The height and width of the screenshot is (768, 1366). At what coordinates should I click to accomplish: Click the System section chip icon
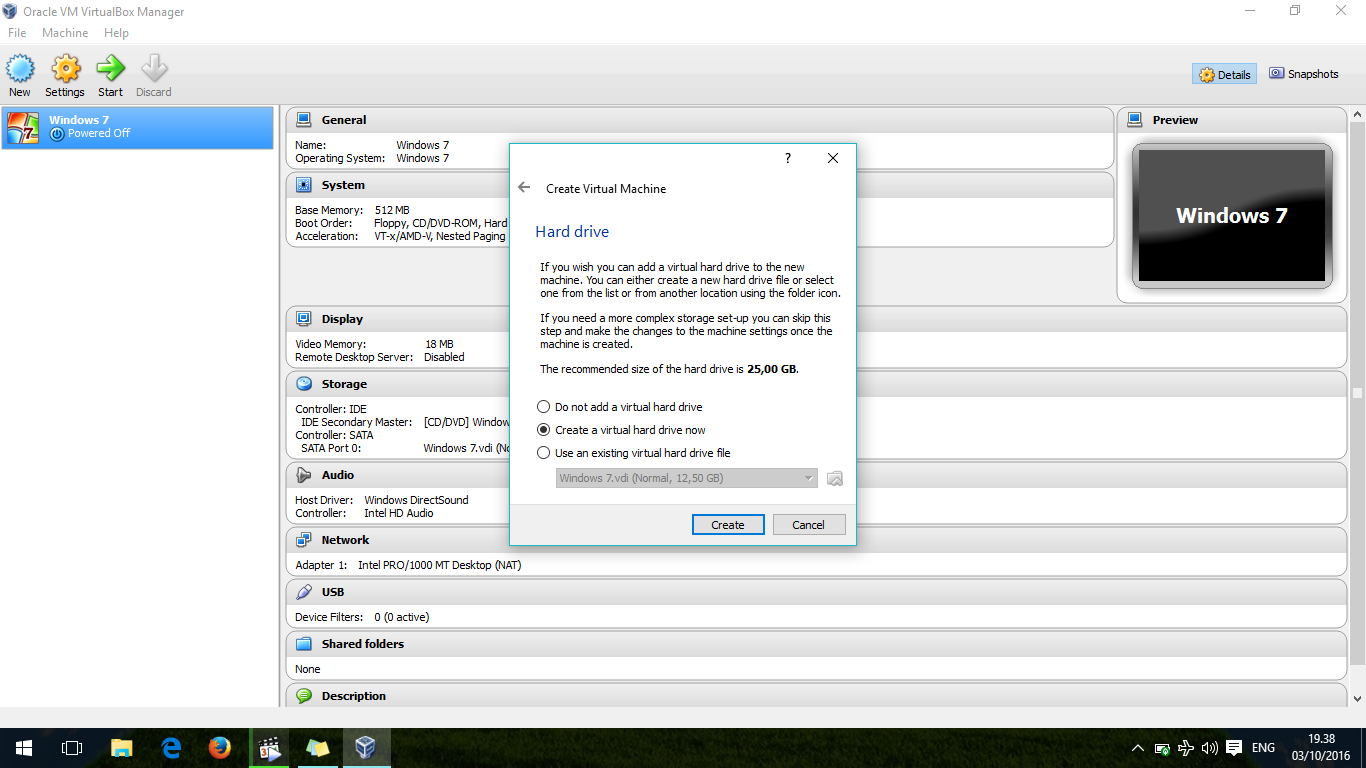pos(305,185)
